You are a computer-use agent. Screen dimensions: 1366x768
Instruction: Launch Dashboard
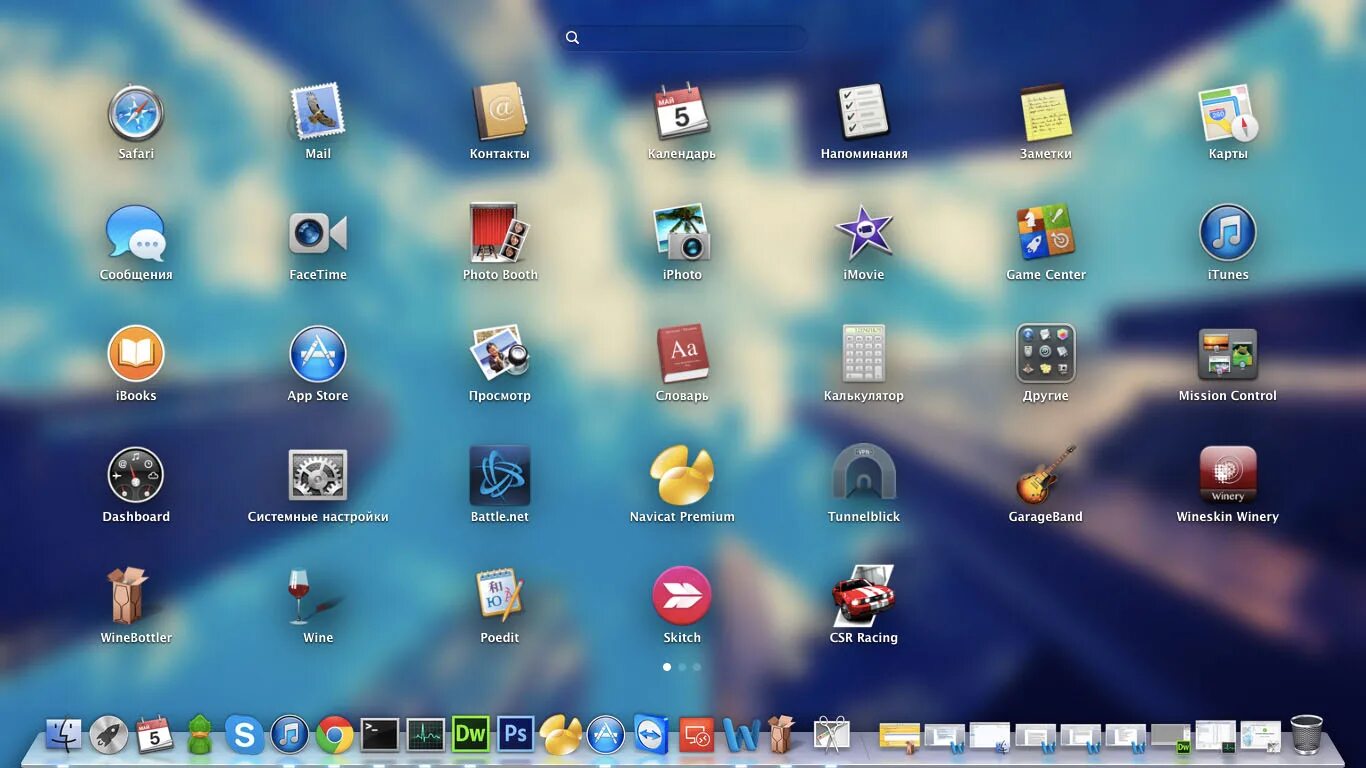136,476
